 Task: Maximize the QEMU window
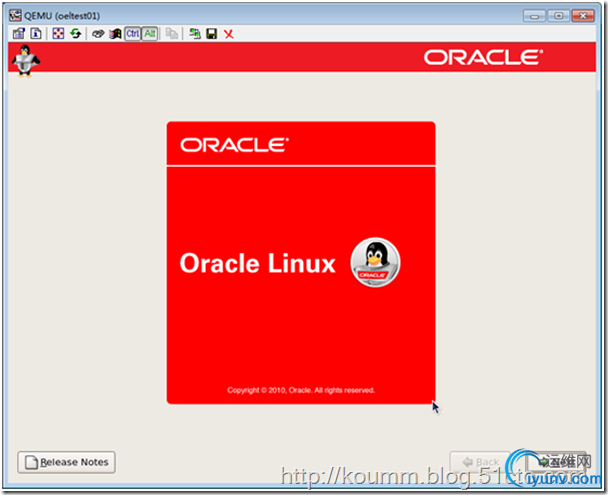click(x=559, y=16)
